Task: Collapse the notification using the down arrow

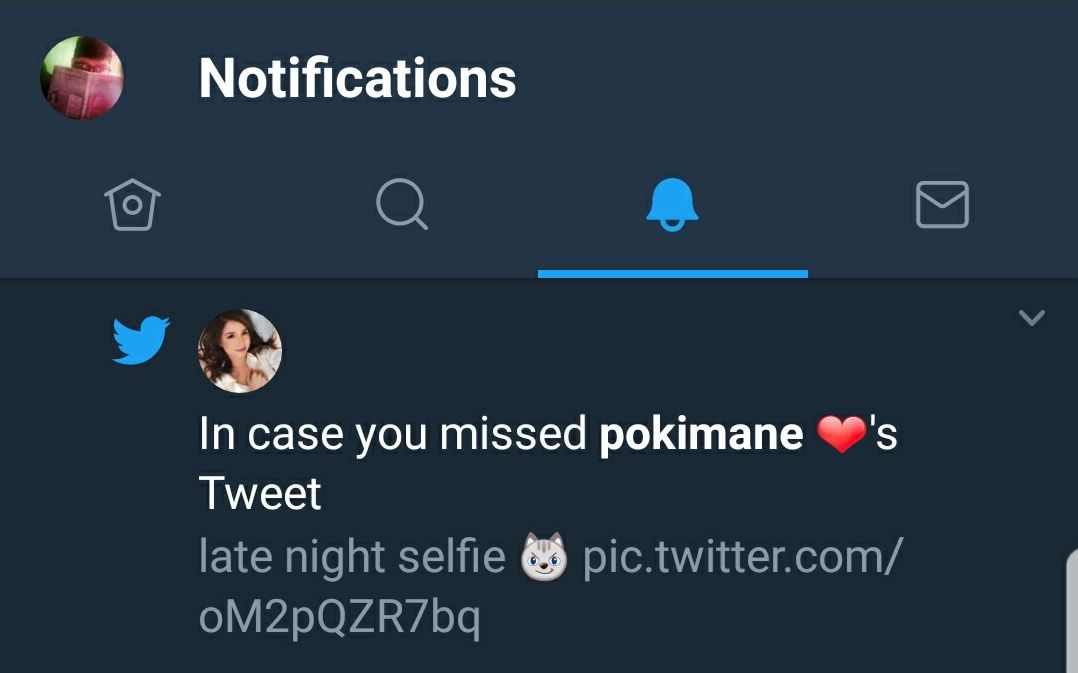Action: tap(1031, 318)
